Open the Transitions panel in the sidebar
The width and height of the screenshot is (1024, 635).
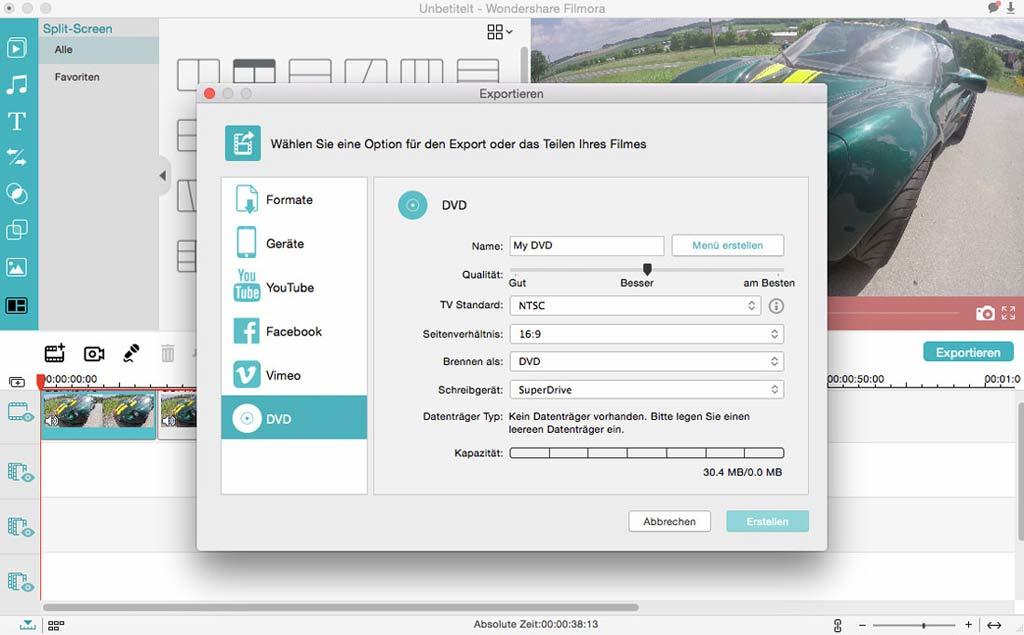coord(17,157)
